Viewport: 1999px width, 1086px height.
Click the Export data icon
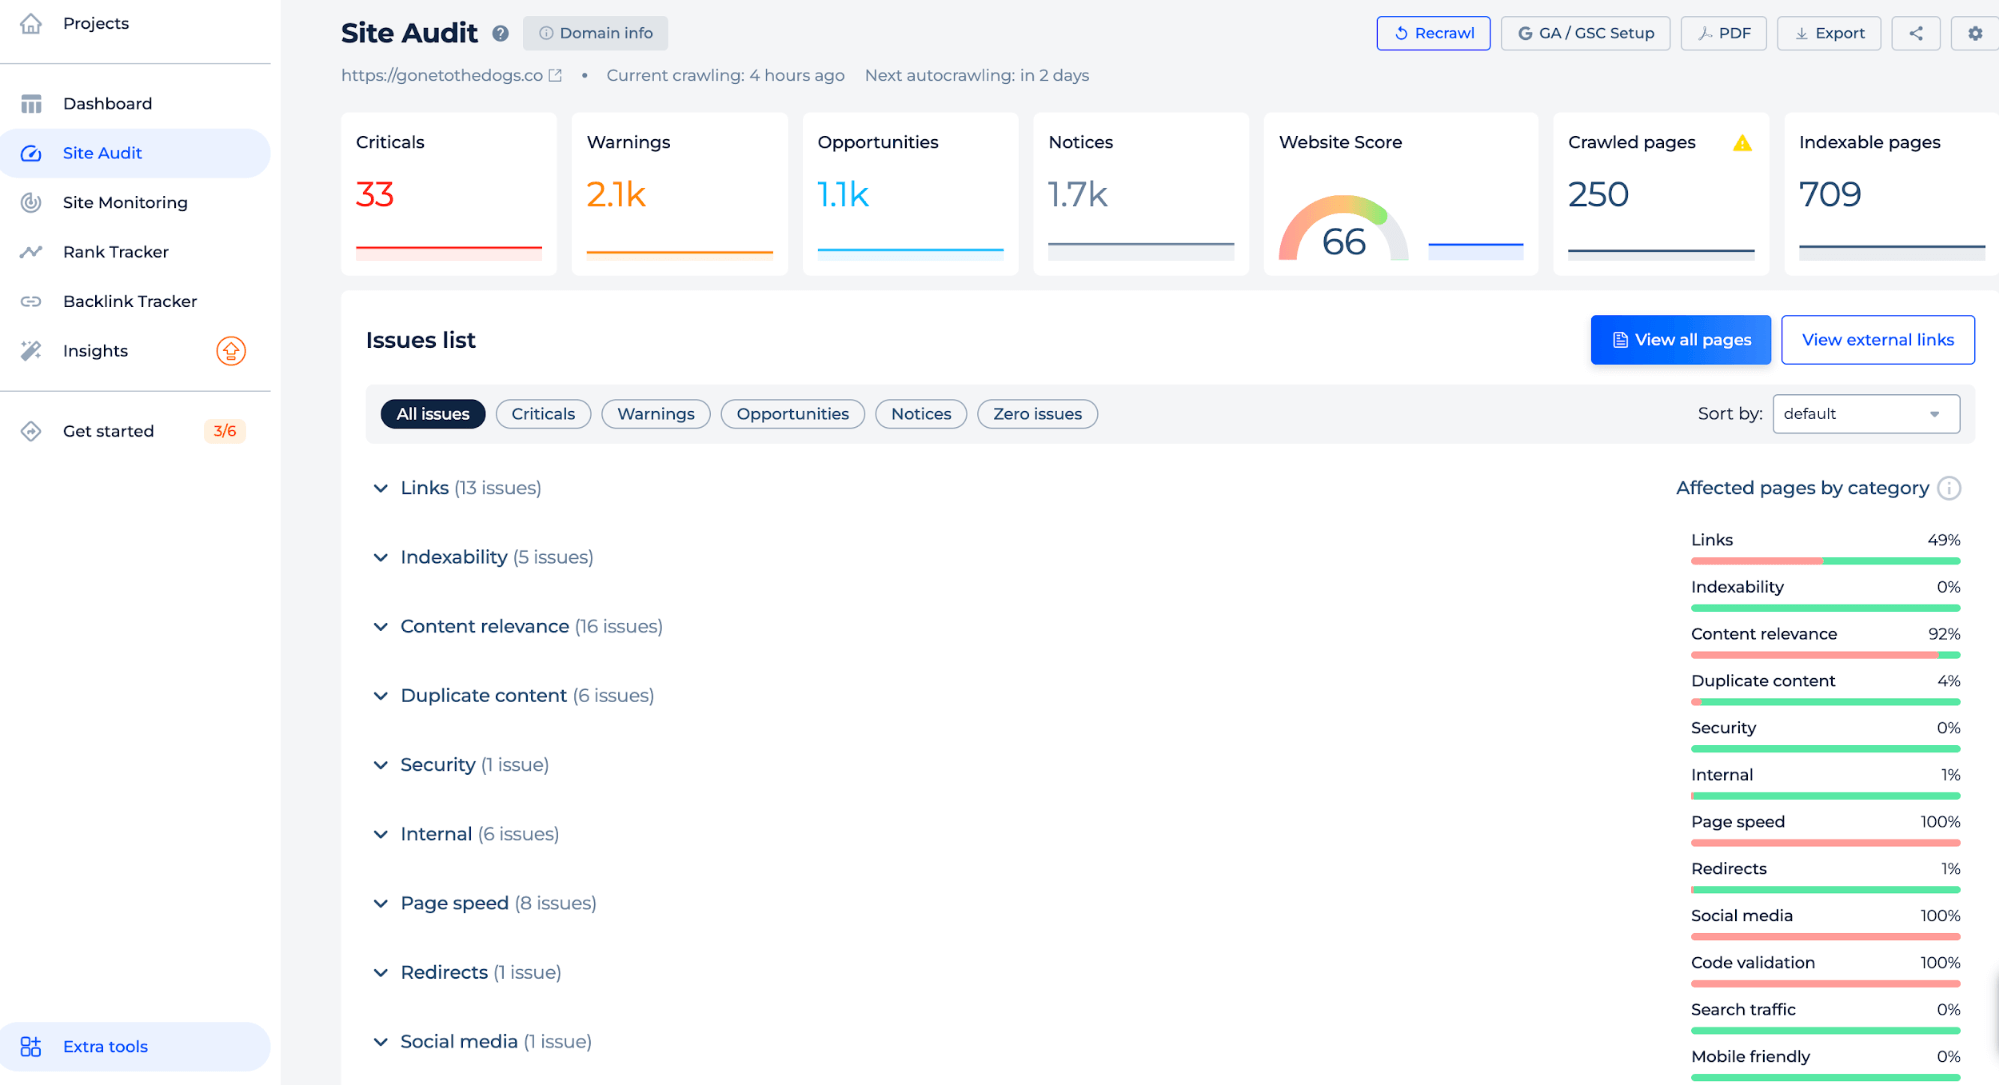[1829, 32]
